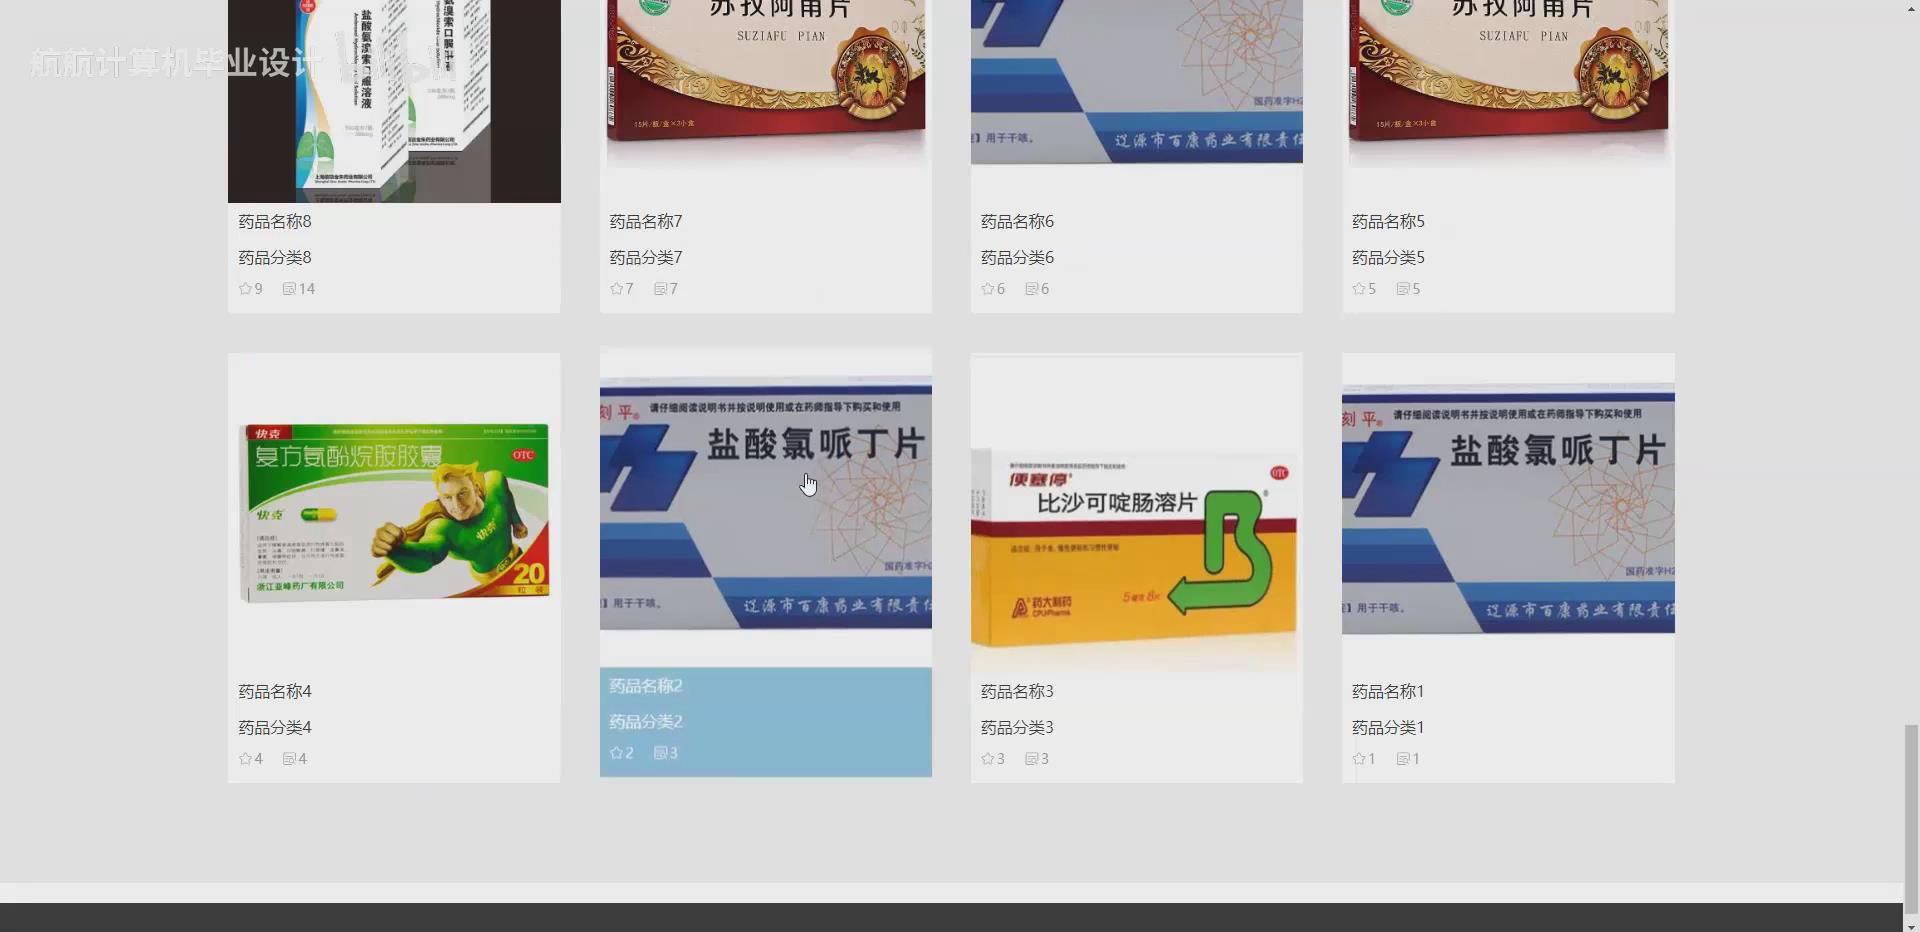Image resolution: width=1920 pixels, height=932 pixels.
Task: Click the page vertical scrollbar thumb
Action: click(1911, 818)
